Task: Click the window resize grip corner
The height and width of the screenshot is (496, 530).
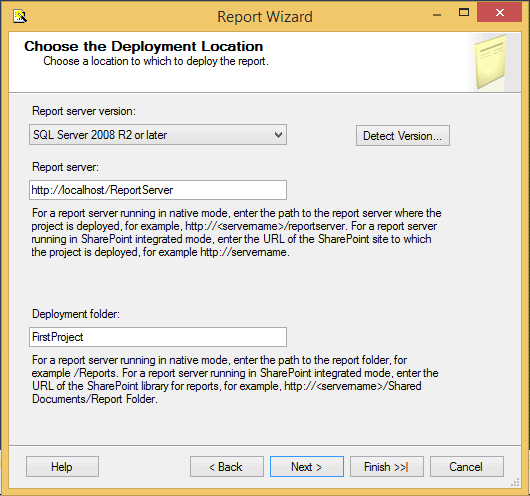Action: coord(515,482)
